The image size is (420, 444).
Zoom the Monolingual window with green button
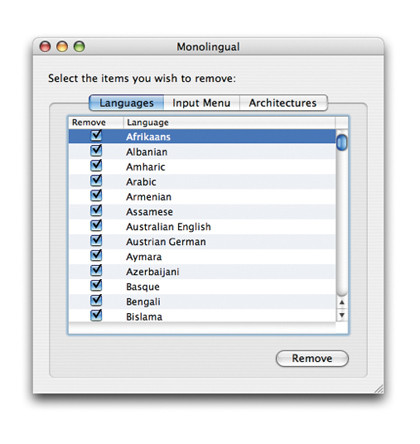[79, 46]
